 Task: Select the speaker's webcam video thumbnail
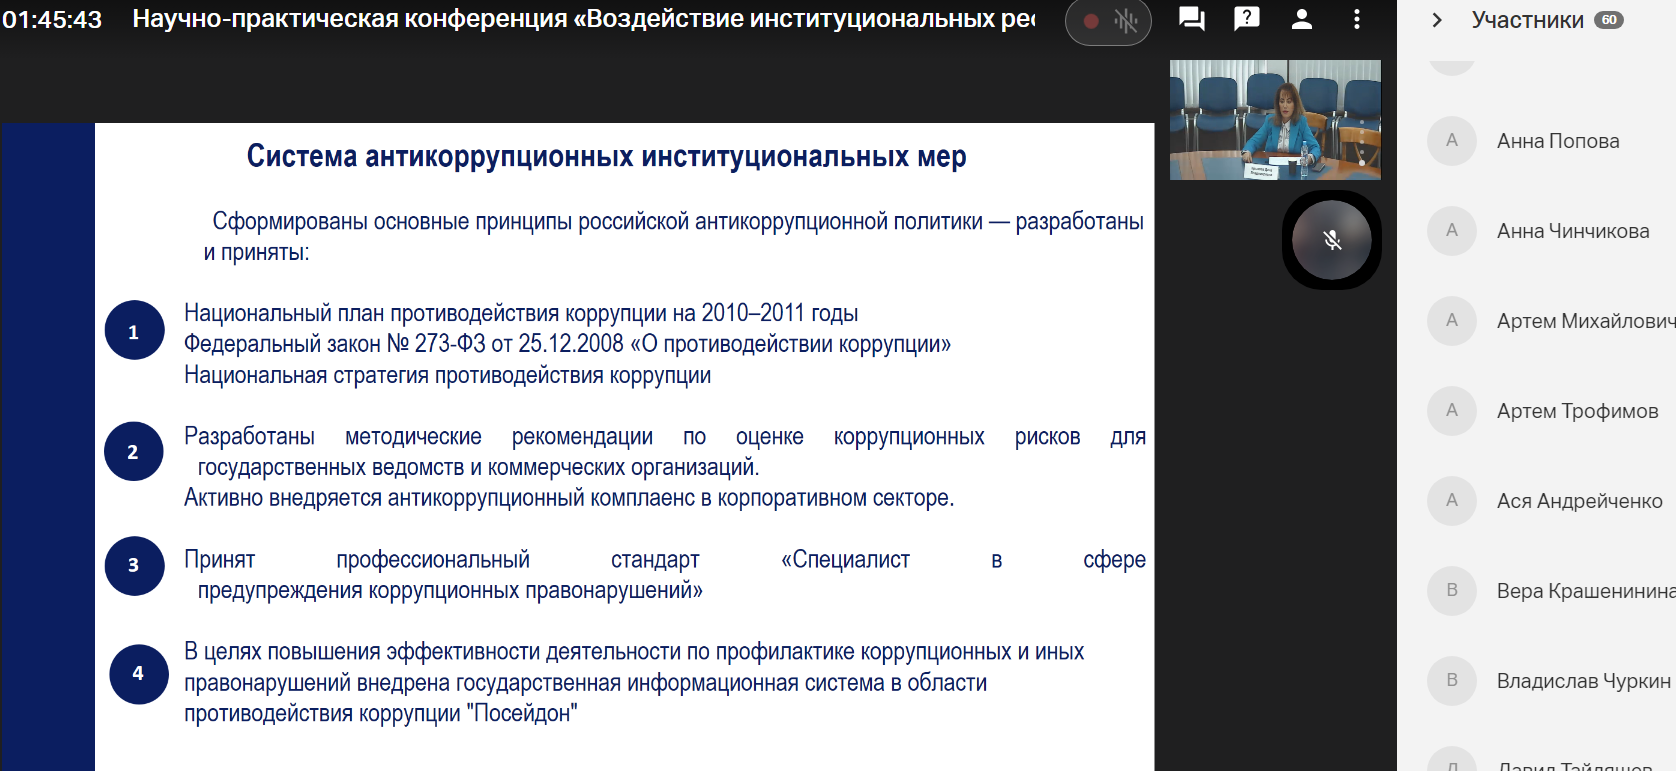(1275, 120)
